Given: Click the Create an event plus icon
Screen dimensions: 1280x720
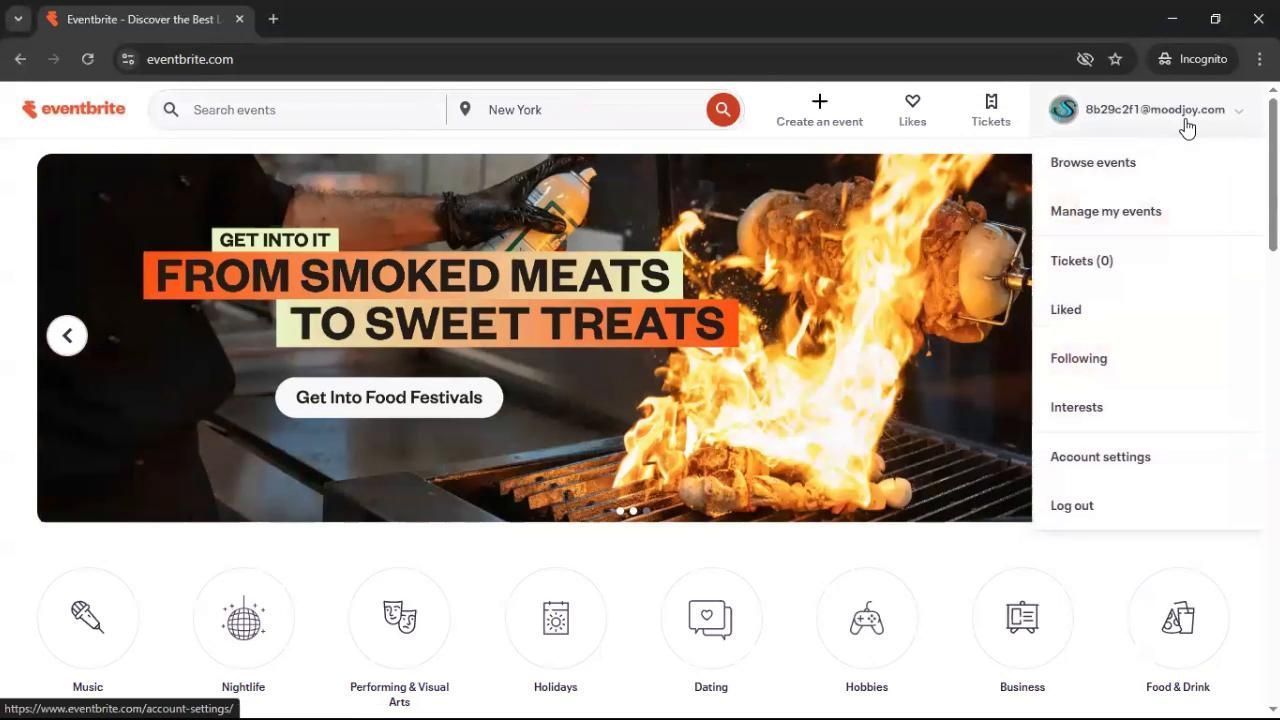Looking at the screenshot, I should 819,102.
